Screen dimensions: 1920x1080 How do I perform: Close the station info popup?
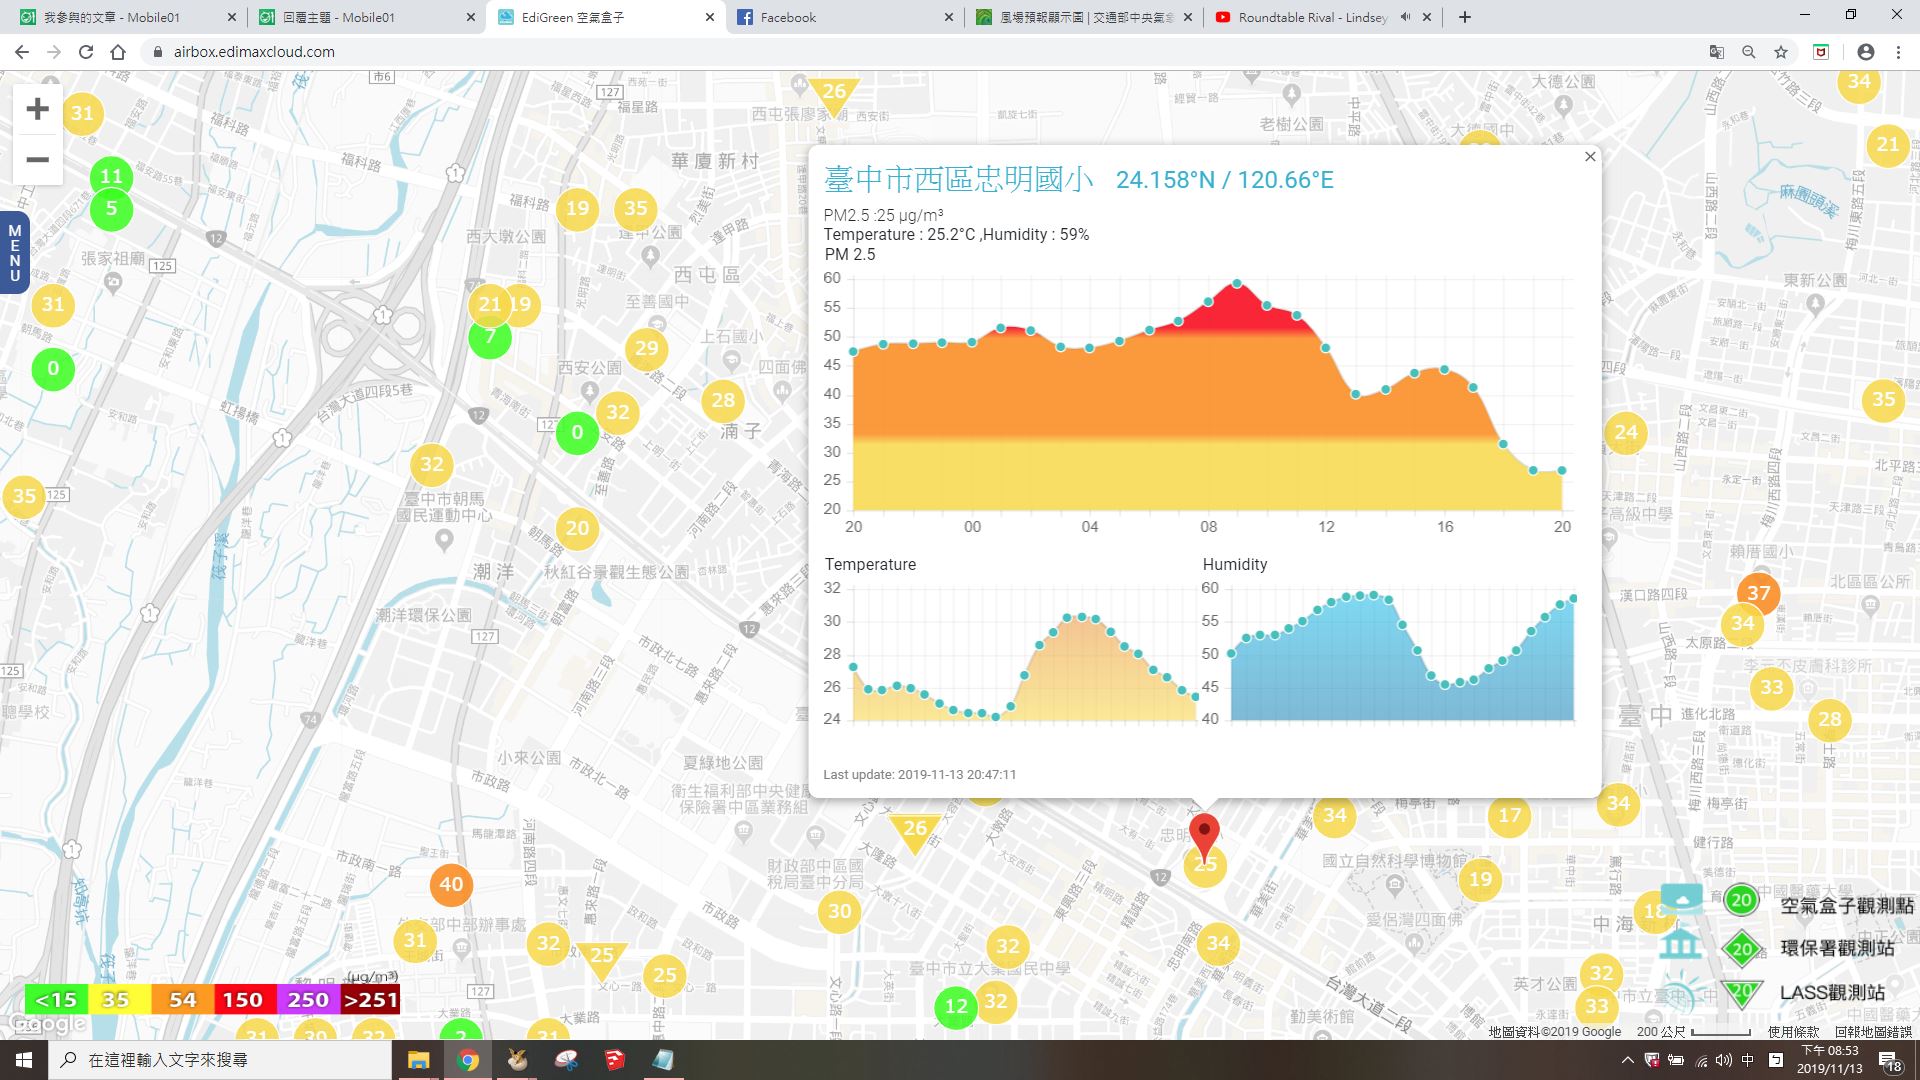coord(1590,156)
